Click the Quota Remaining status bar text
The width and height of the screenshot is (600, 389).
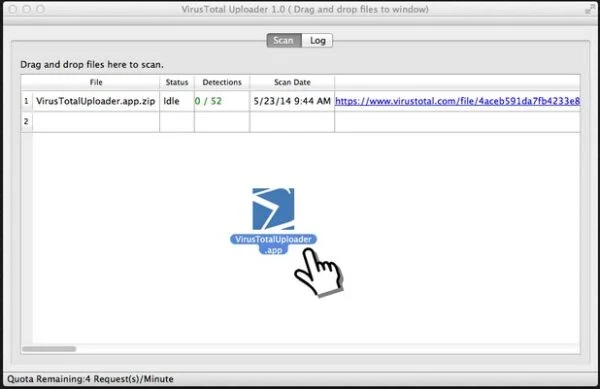click(90, 379)
